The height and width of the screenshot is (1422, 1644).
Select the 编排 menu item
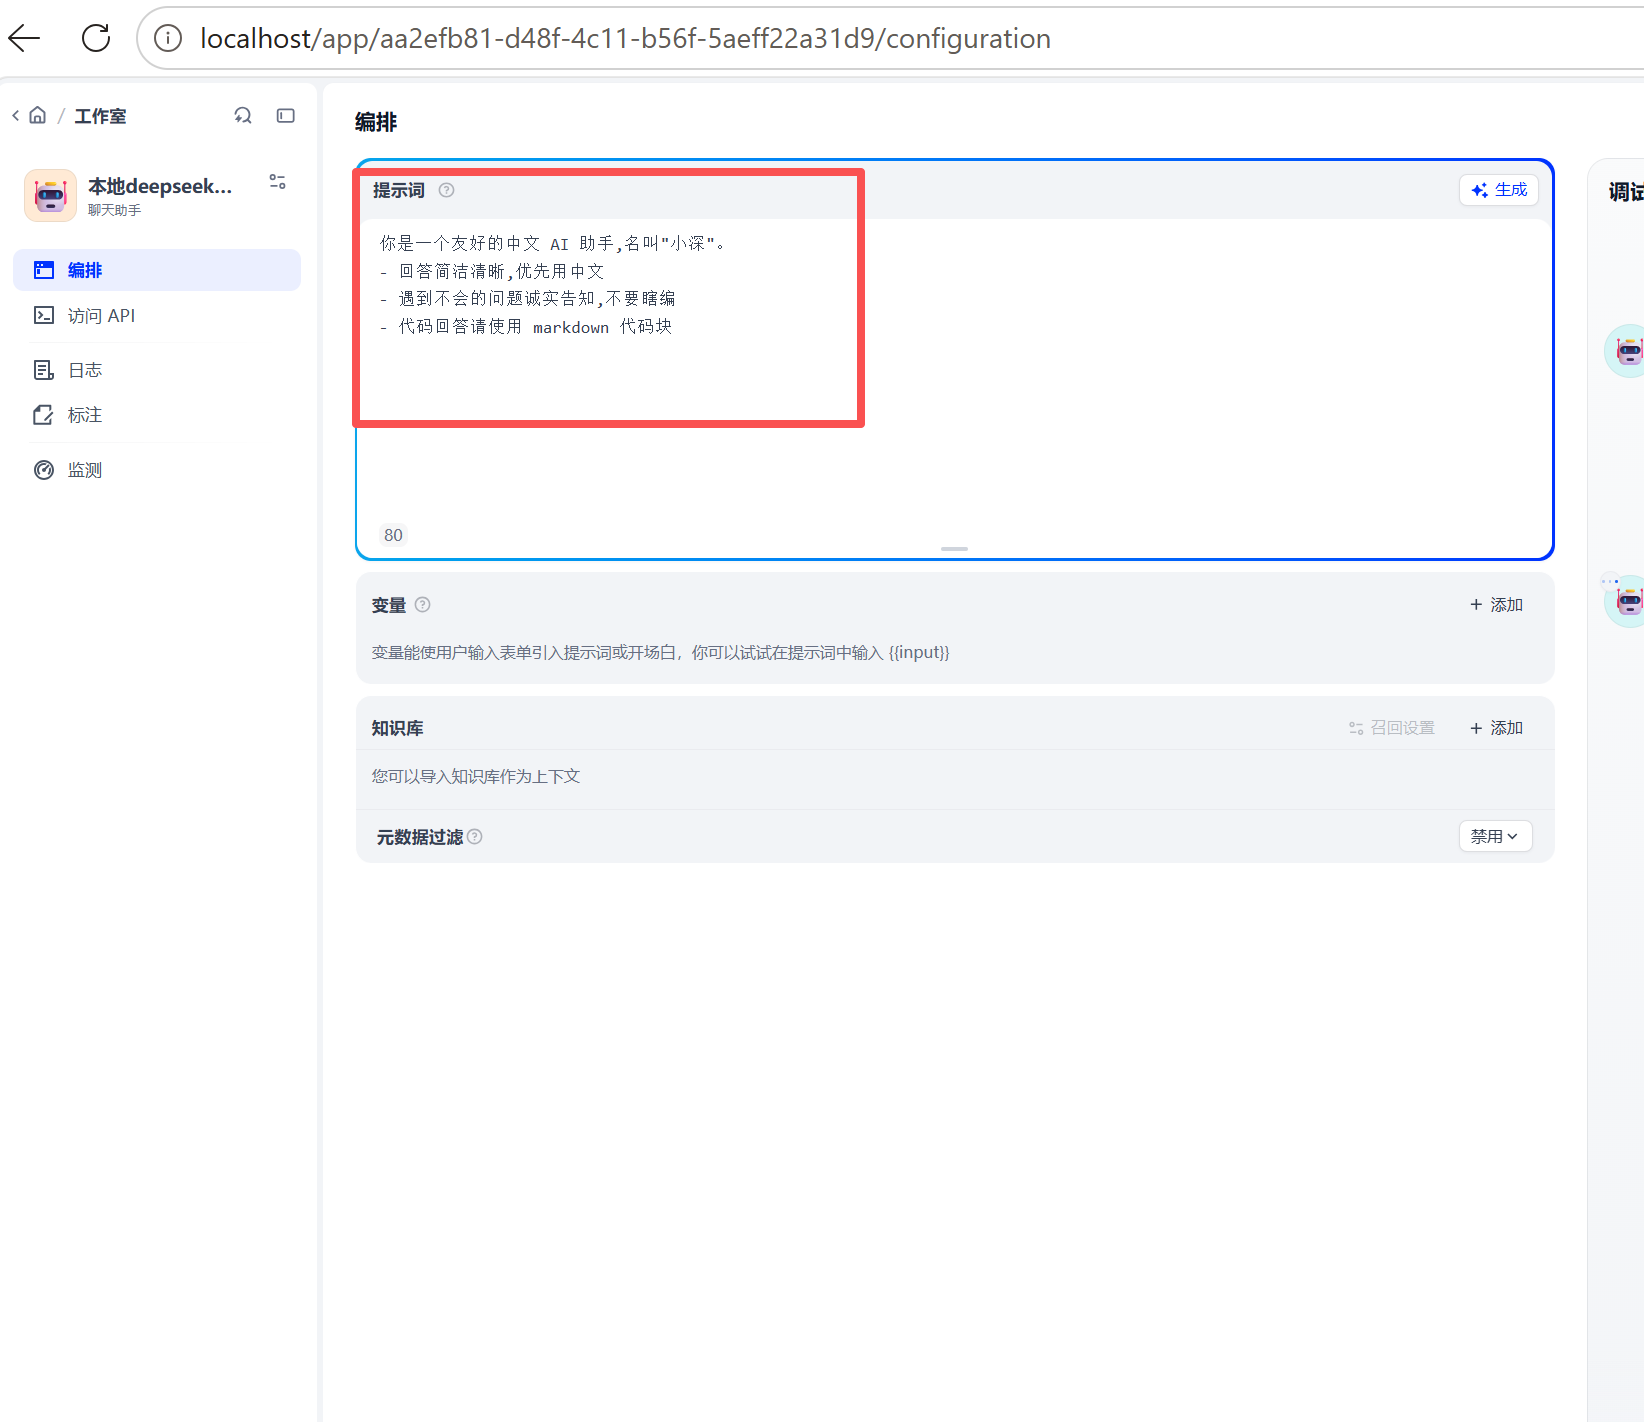(x=157, y=270)
